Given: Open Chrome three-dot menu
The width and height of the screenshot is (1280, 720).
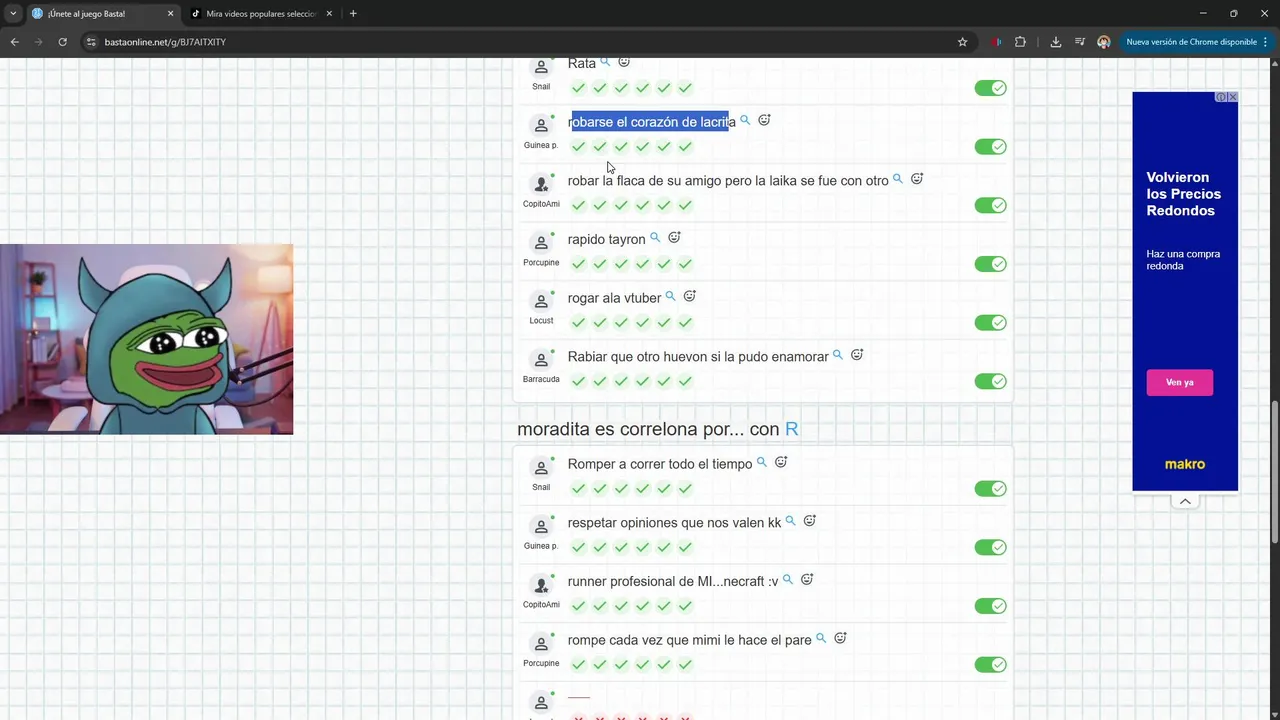Looking at the screenshot, I should pos(1266,42).
